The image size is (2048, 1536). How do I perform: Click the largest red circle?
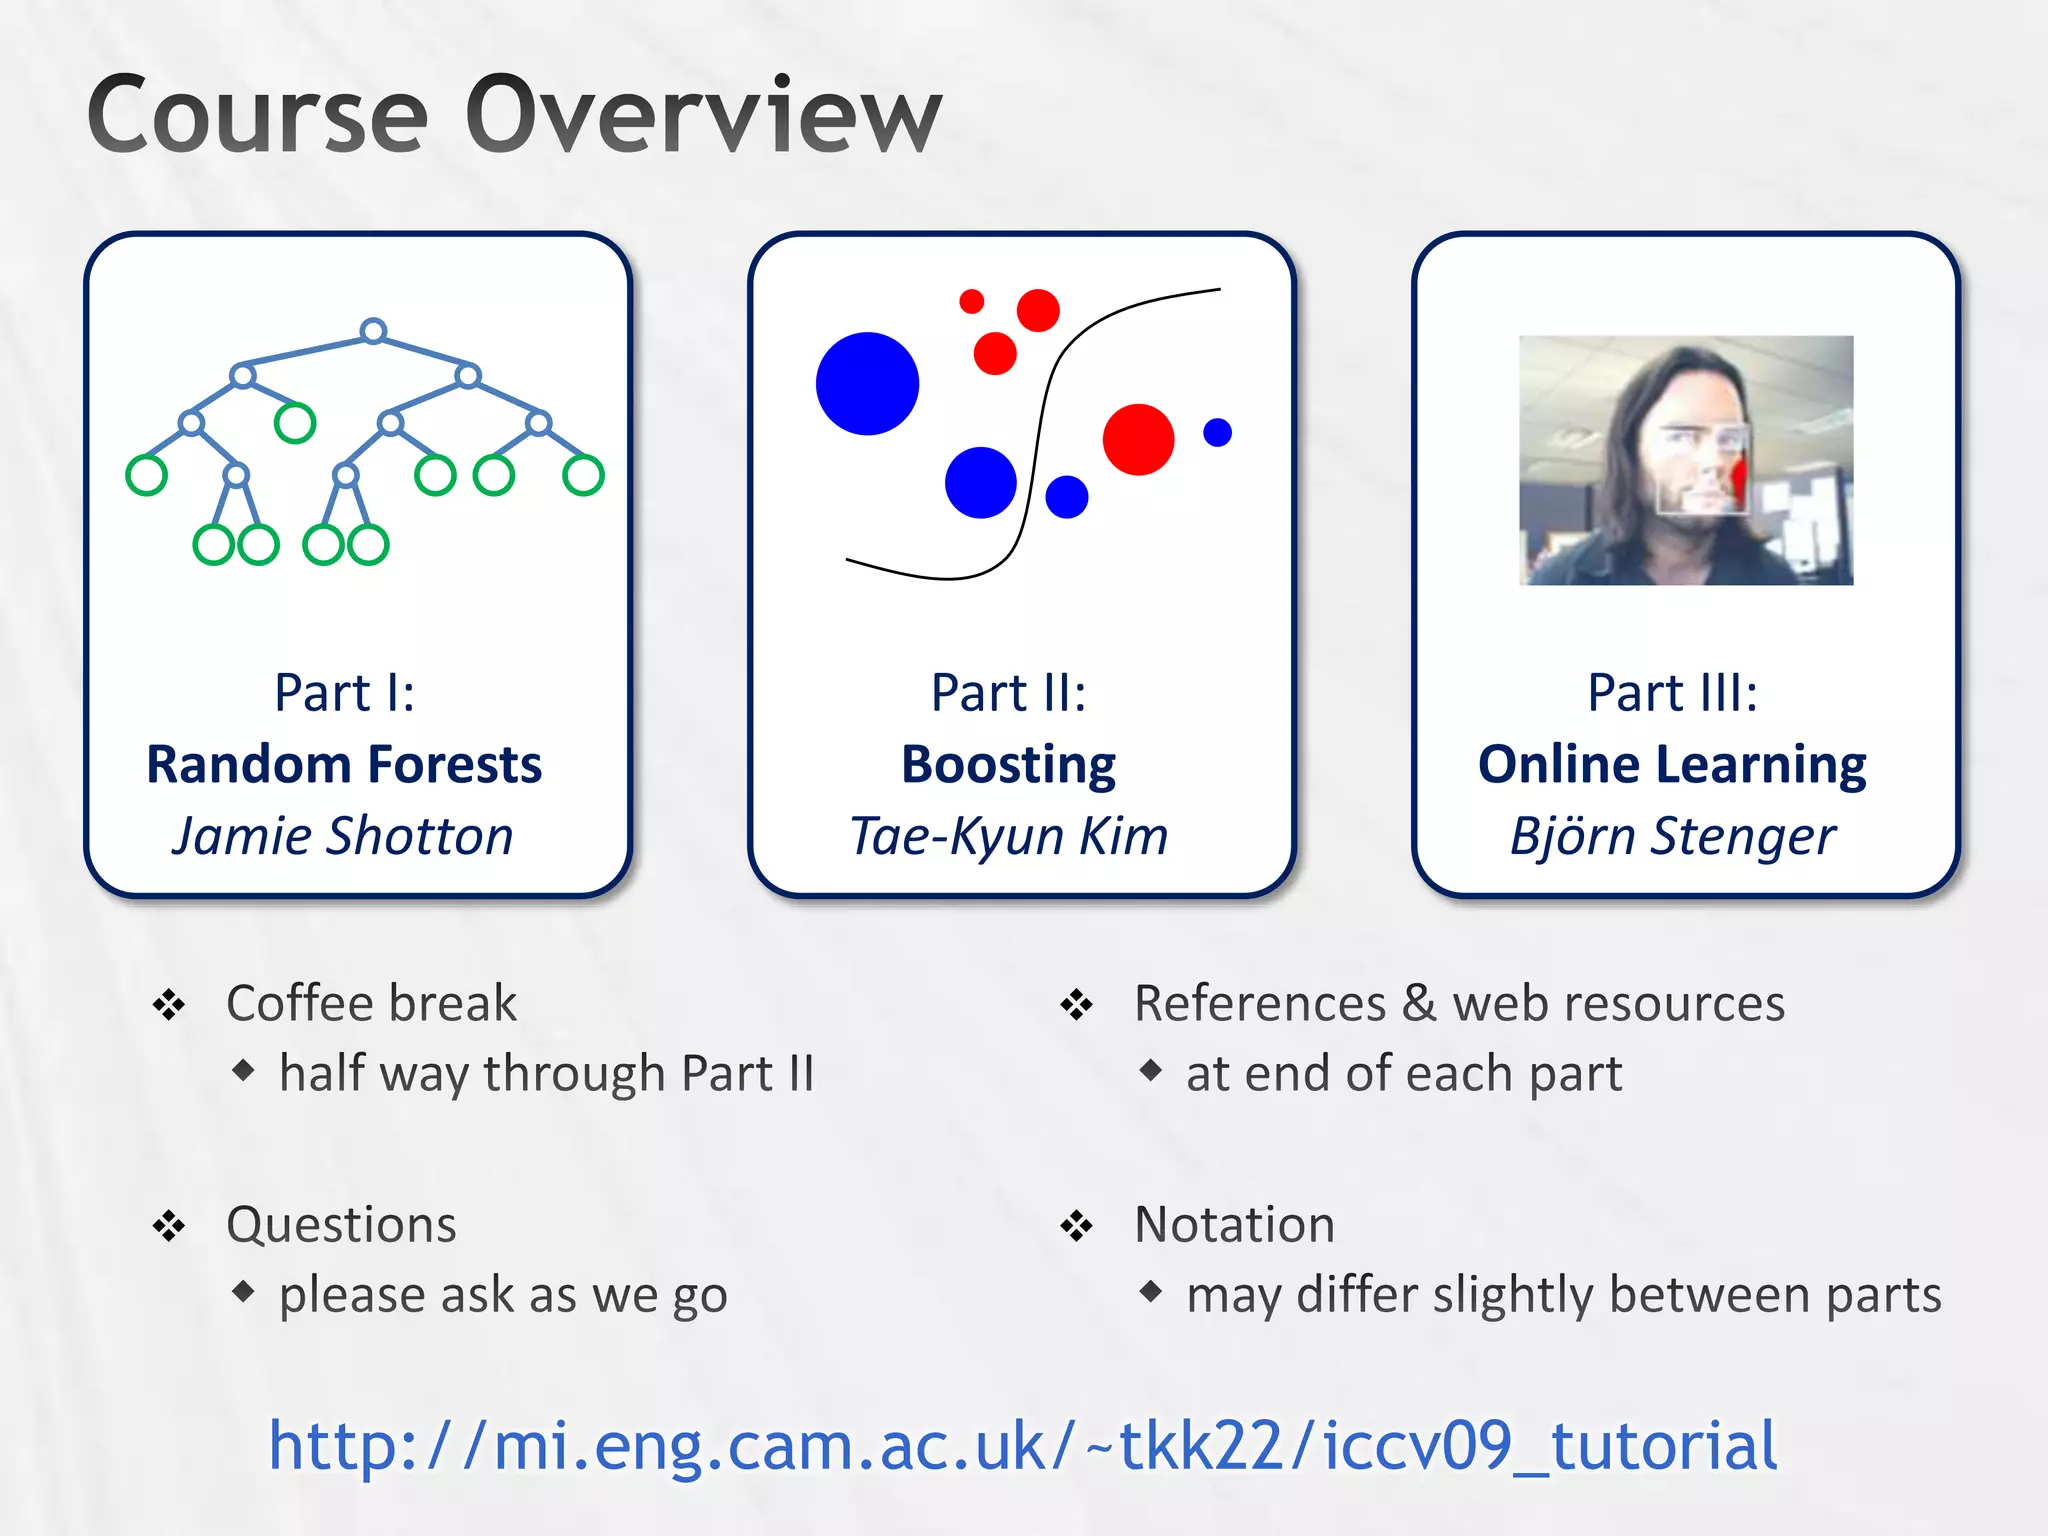click(x=1138, y=439)
